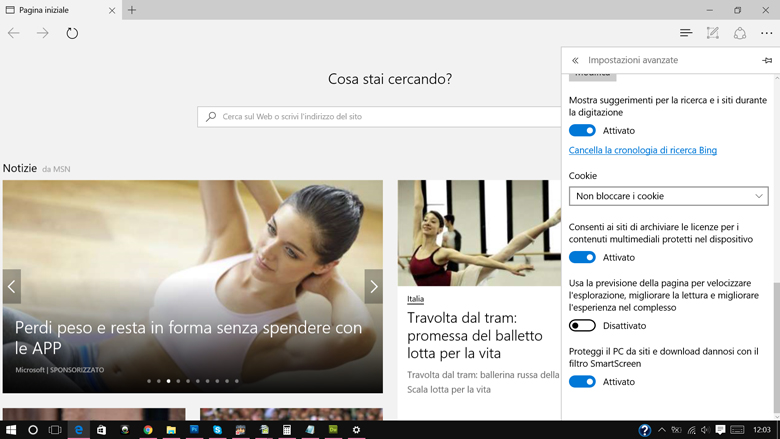The width and height of the screenshot is (780, 439).
Task: Click the search magnifier icon in the search box
Action: (x=211, y=116)
